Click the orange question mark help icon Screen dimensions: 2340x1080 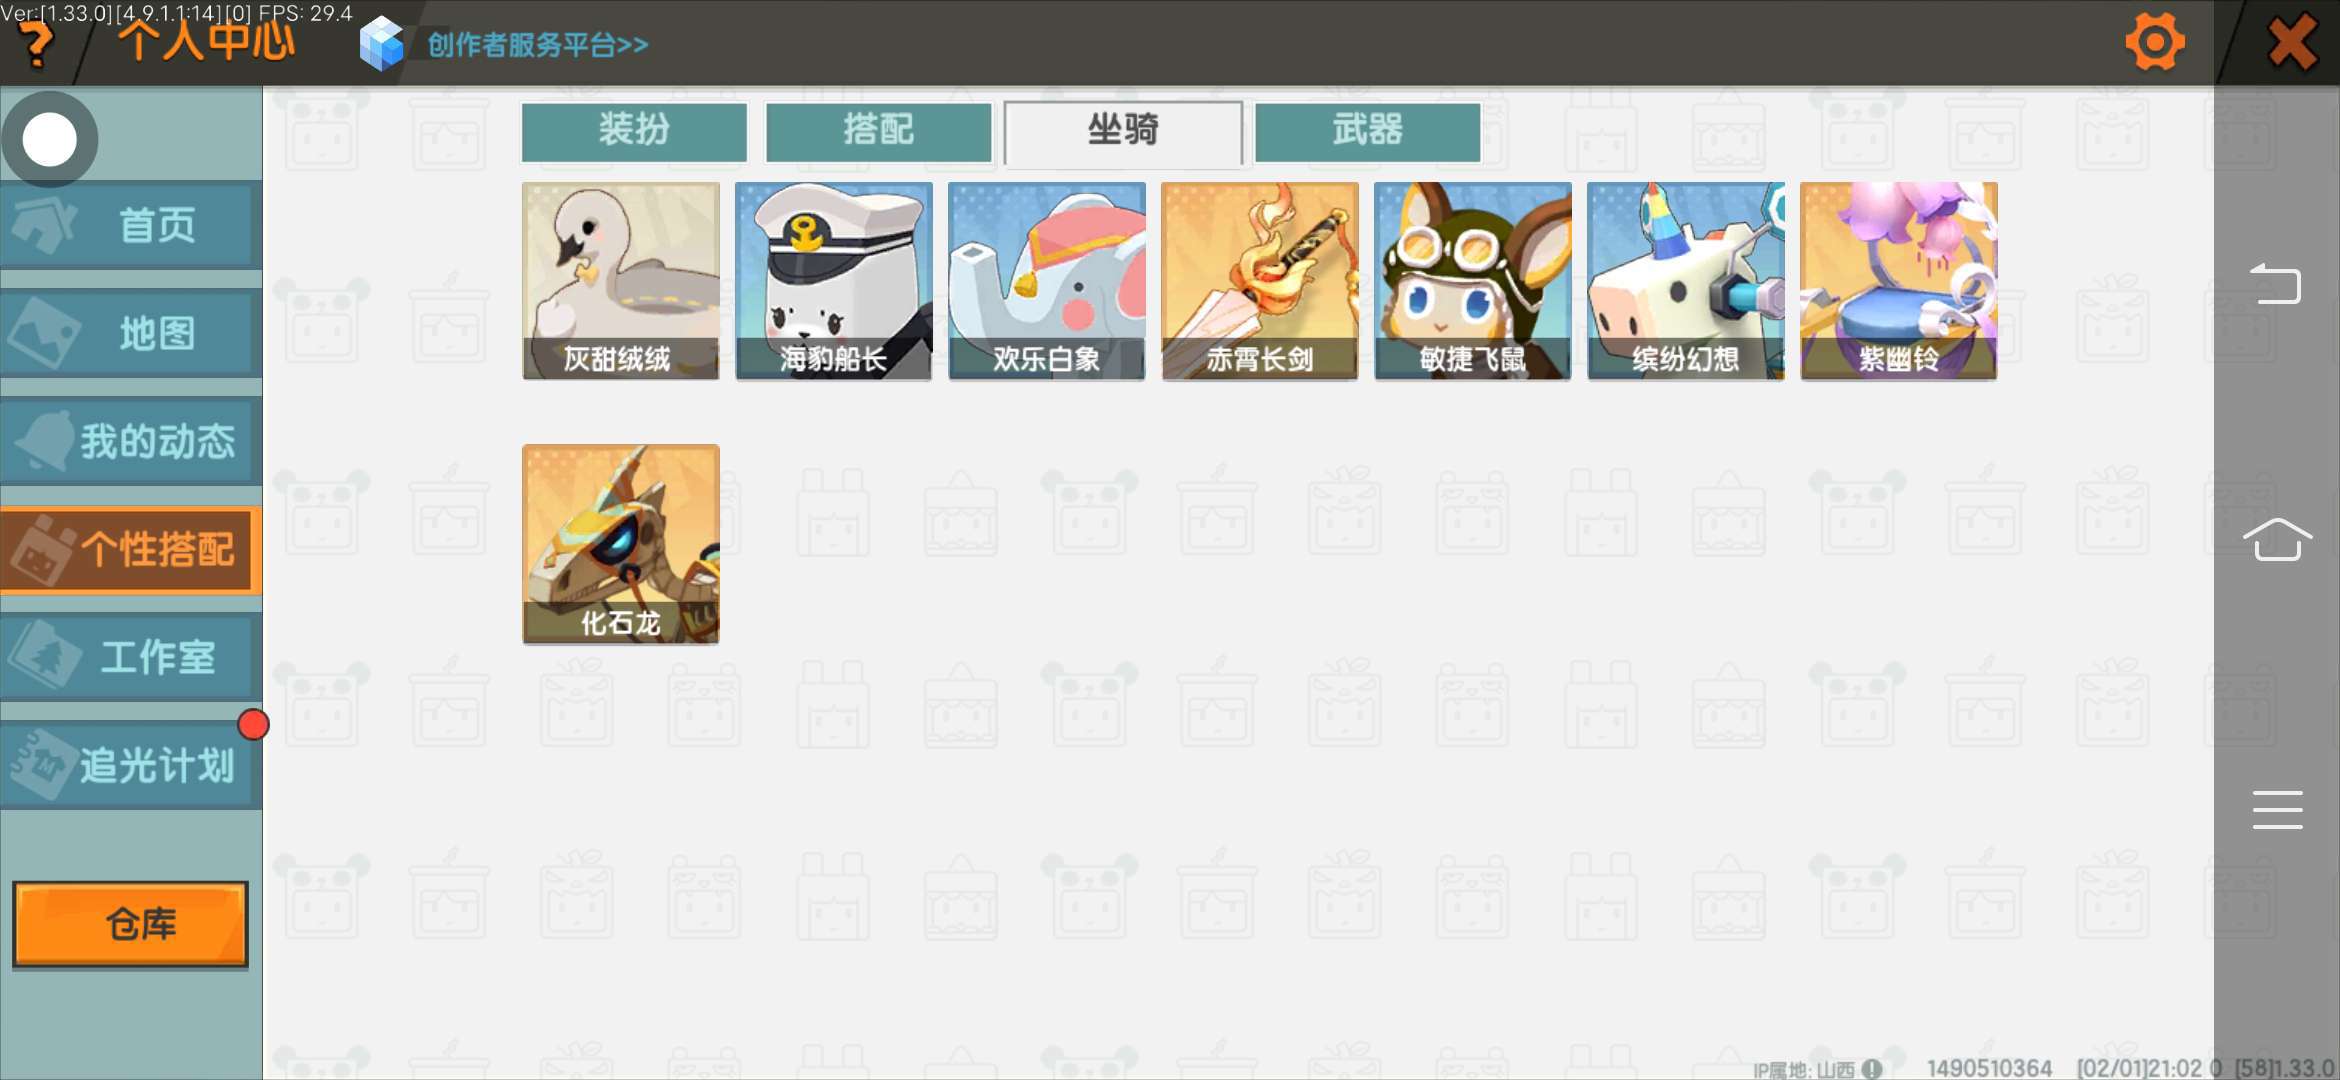(36, 44)
